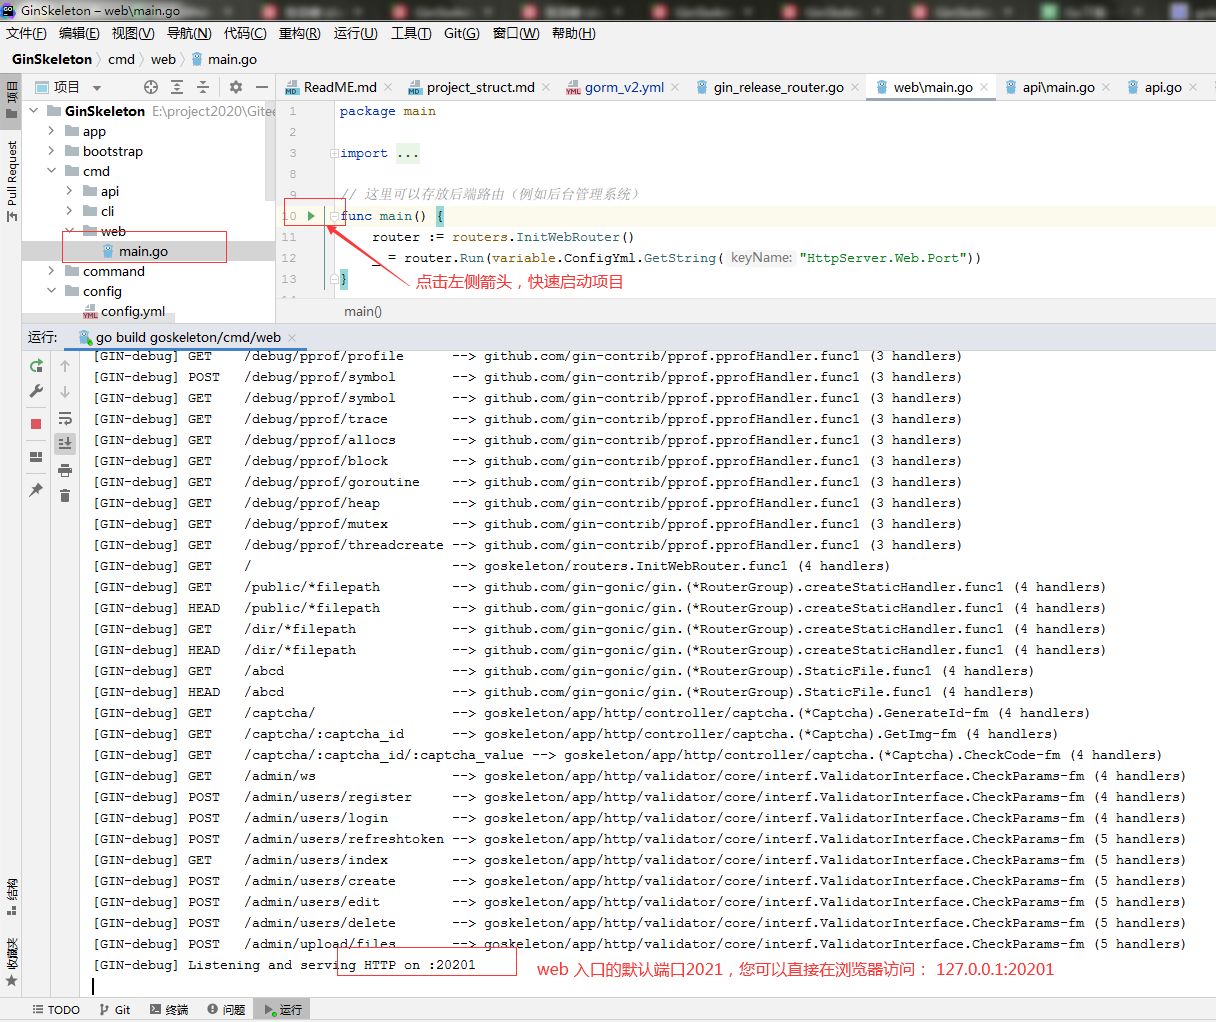Expand the app folder

tap(51, 131)
